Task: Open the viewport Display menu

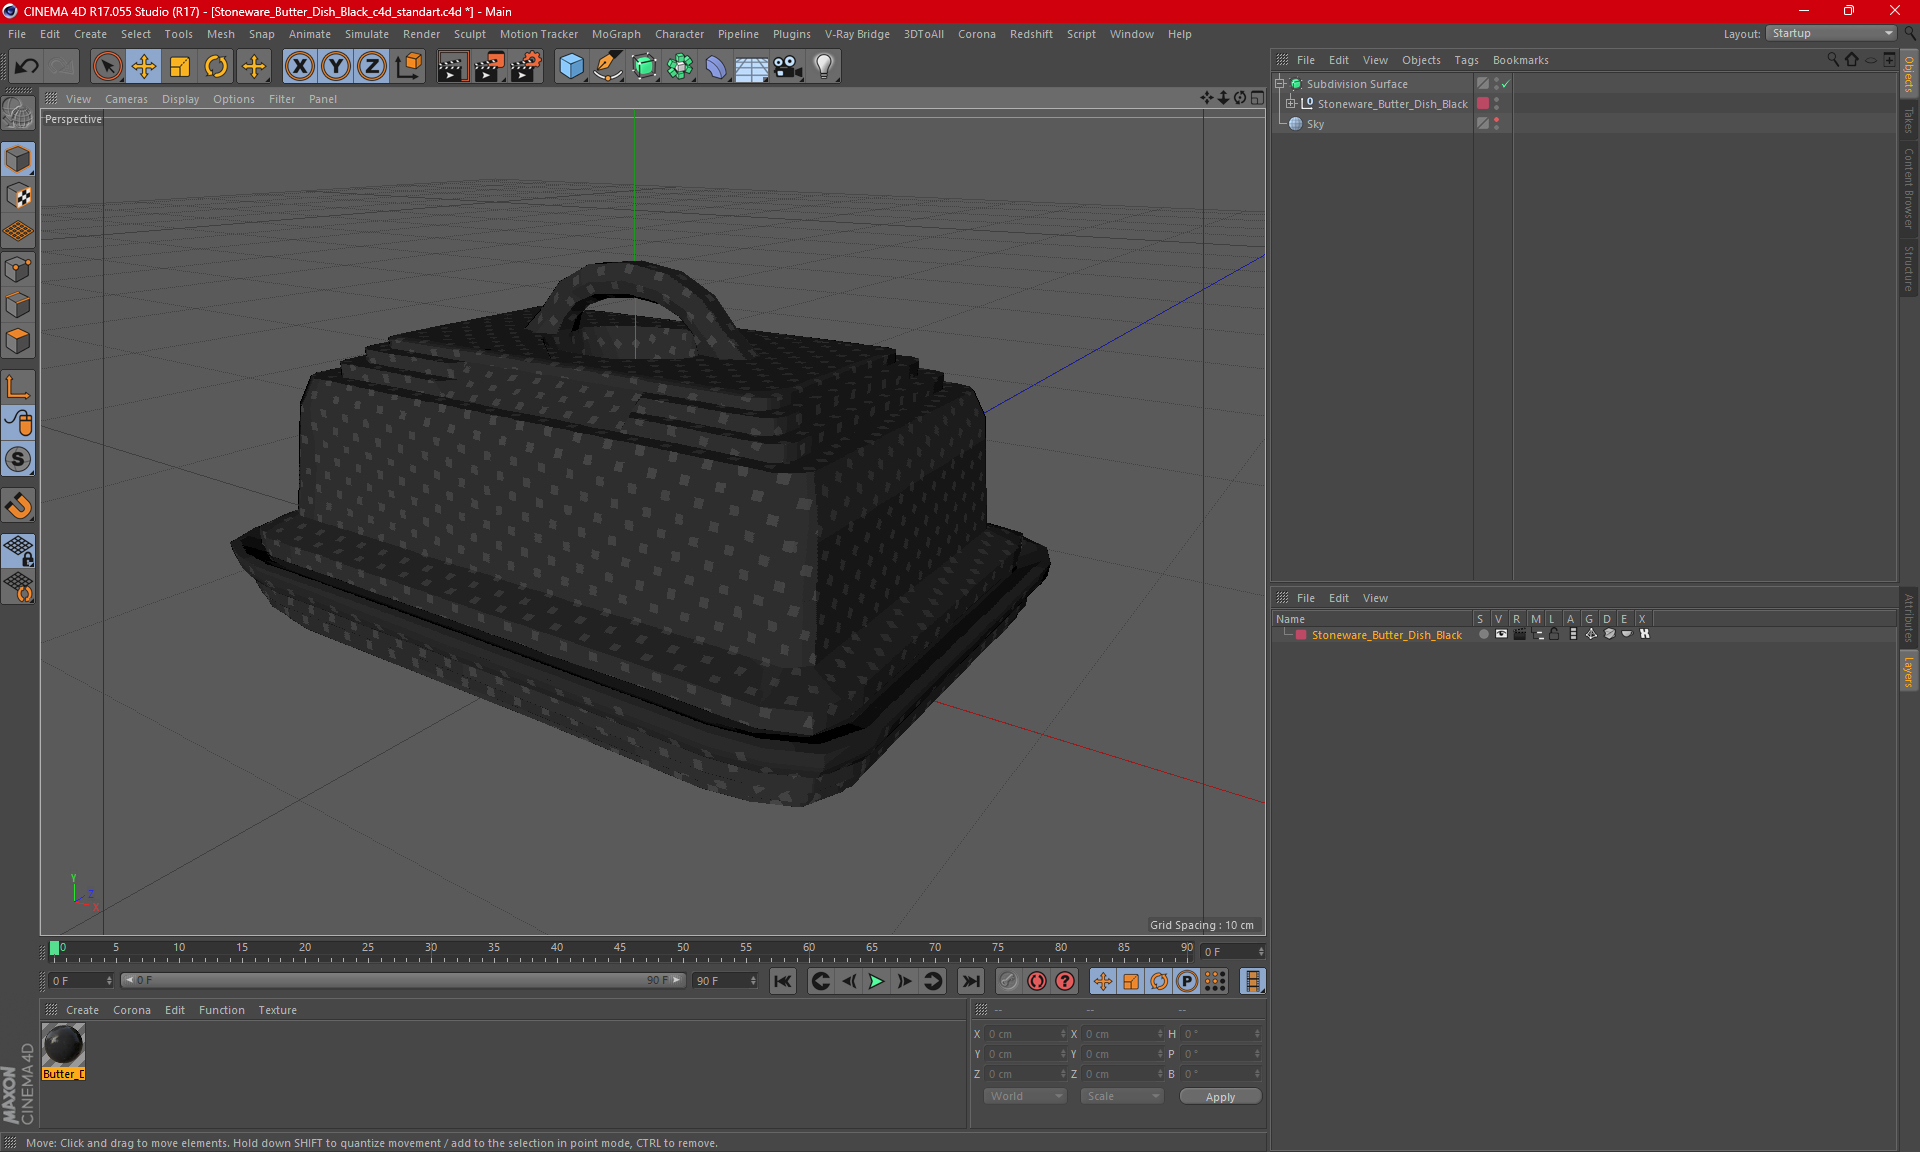Action: tap(180, 99)
